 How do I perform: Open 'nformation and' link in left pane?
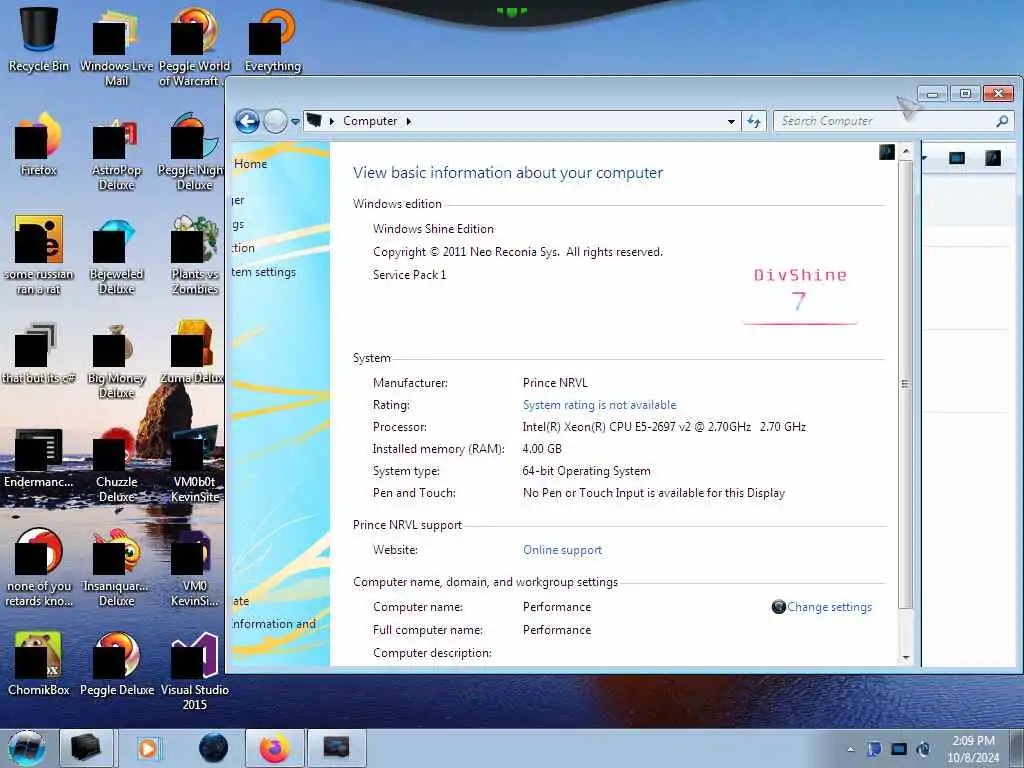pos(274,624)
